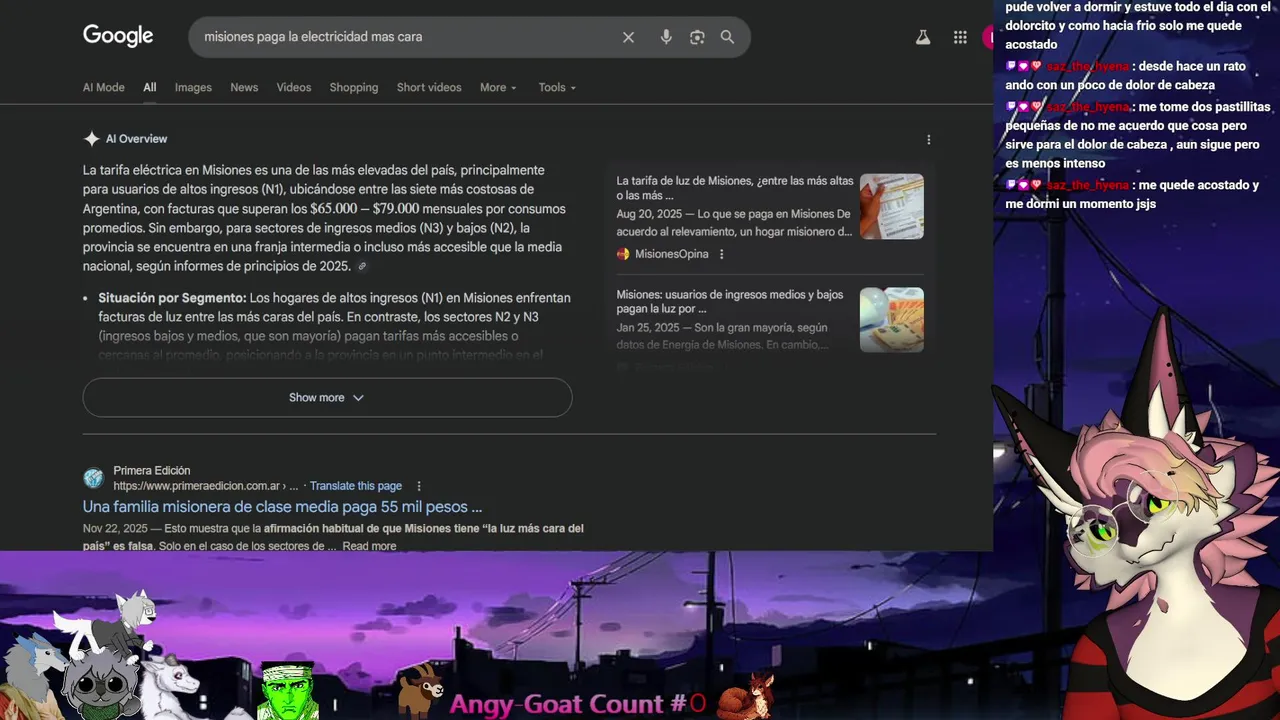Open 'La tarifa de luz de Misiones' source
1280x720 pixels.
(735, 188)
